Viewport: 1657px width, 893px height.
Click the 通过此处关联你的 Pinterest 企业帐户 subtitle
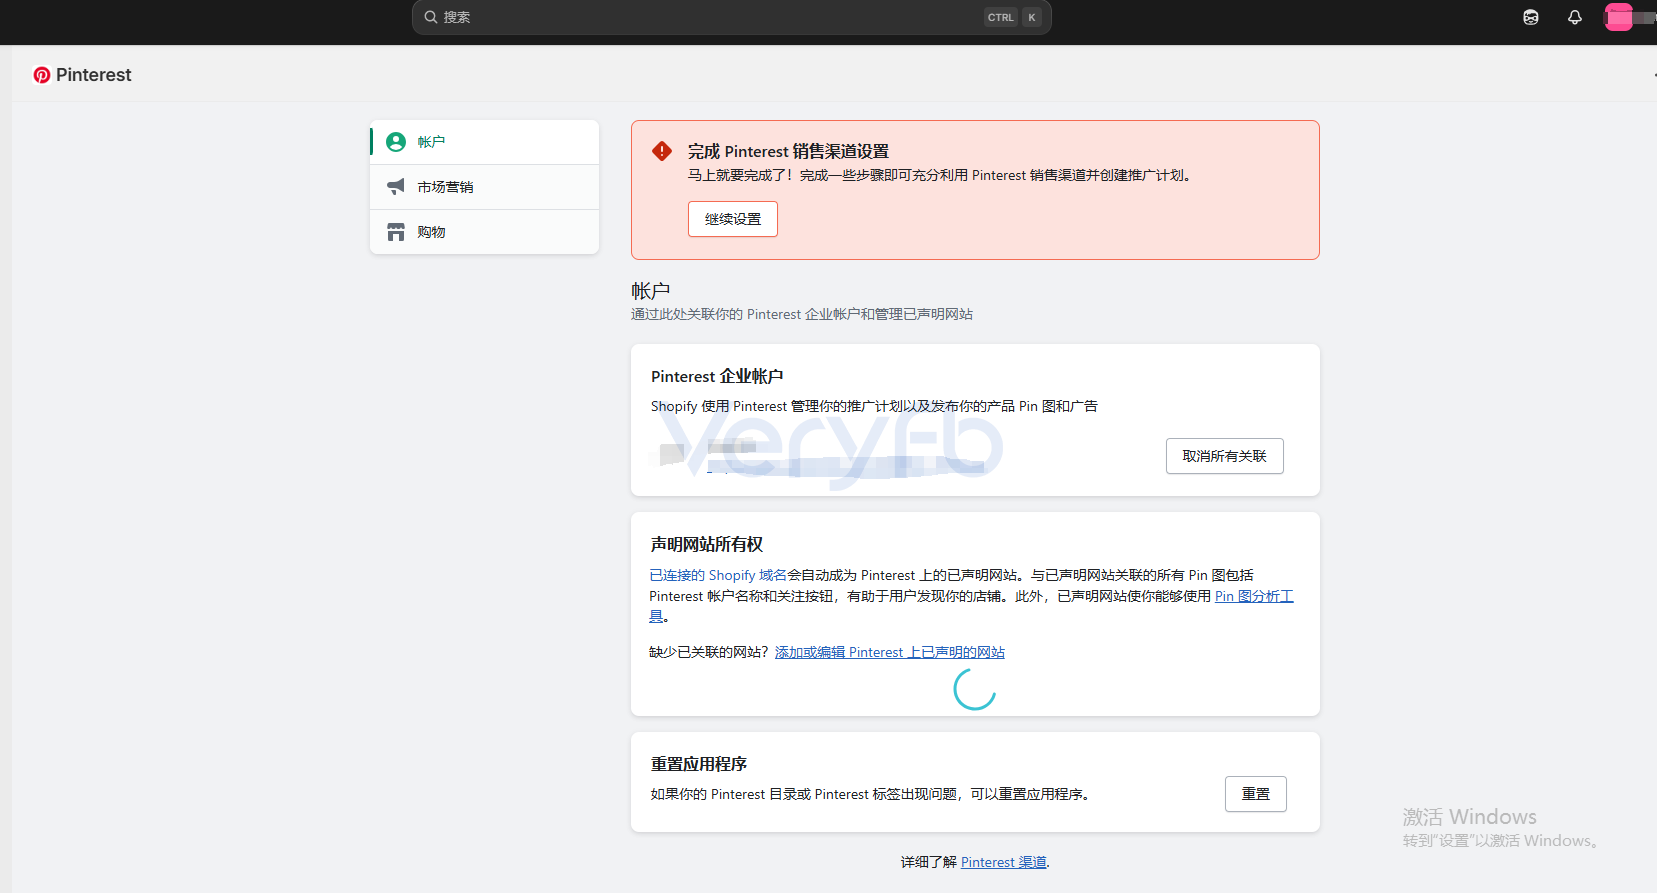(x=801, y=314)
